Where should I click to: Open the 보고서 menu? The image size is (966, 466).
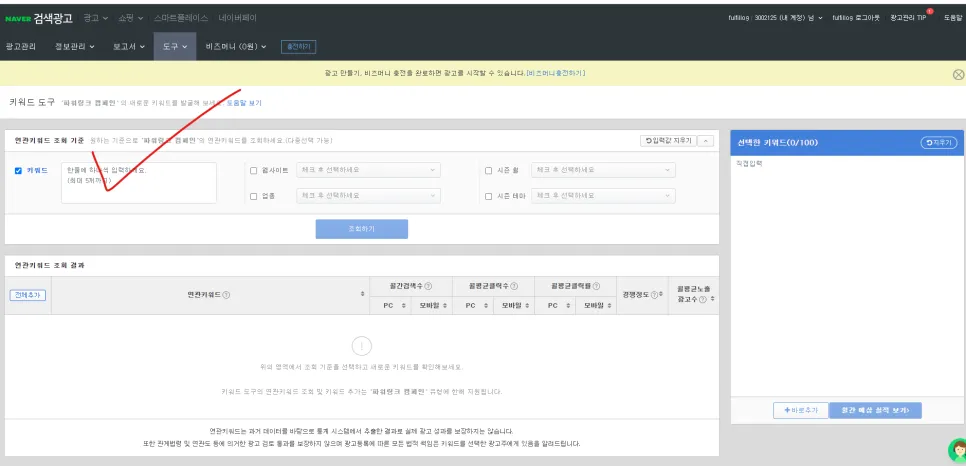point(129,46)
